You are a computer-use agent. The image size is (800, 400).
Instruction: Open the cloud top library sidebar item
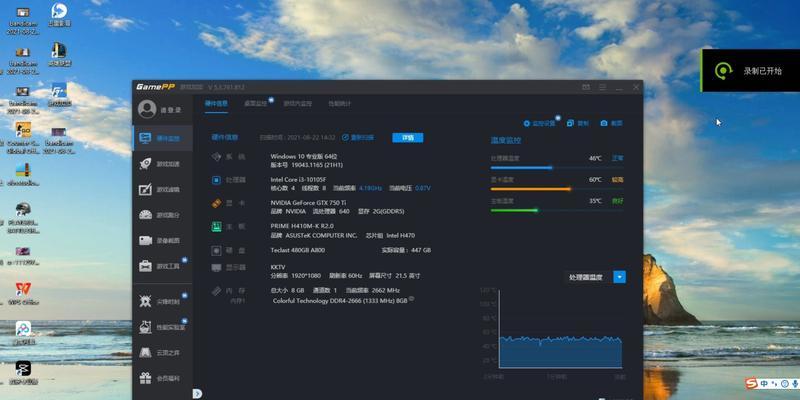(162, 353)
